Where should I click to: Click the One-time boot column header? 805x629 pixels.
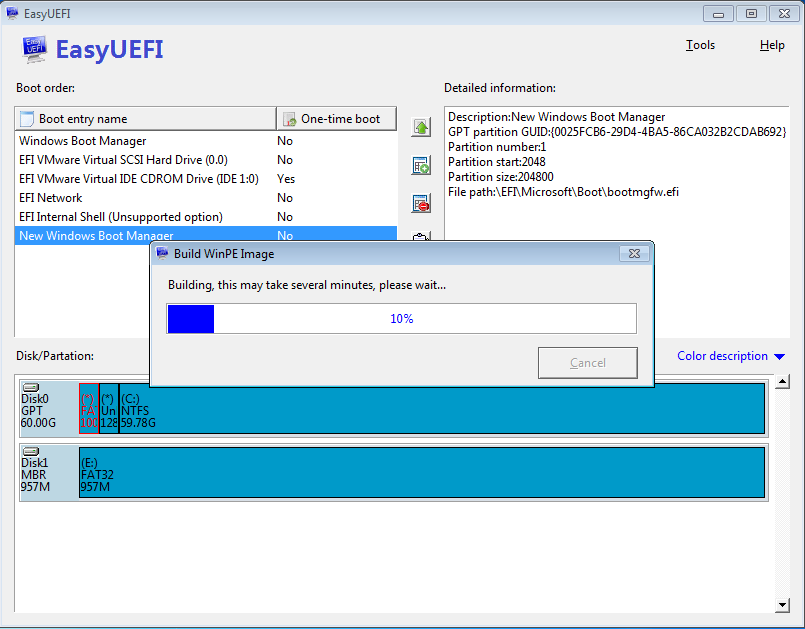point(336,119)
